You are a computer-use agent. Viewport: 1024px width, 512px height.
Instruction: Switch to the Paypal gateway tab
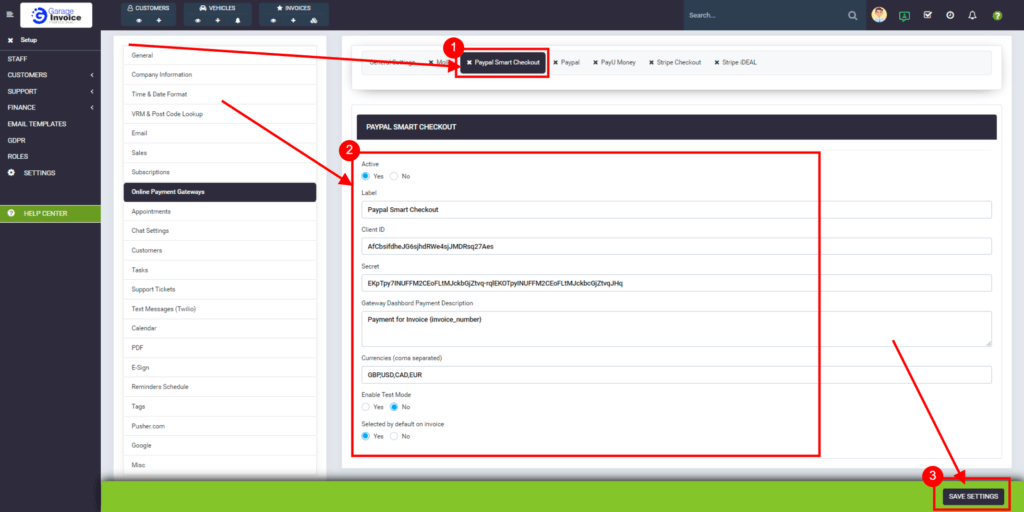566,63
